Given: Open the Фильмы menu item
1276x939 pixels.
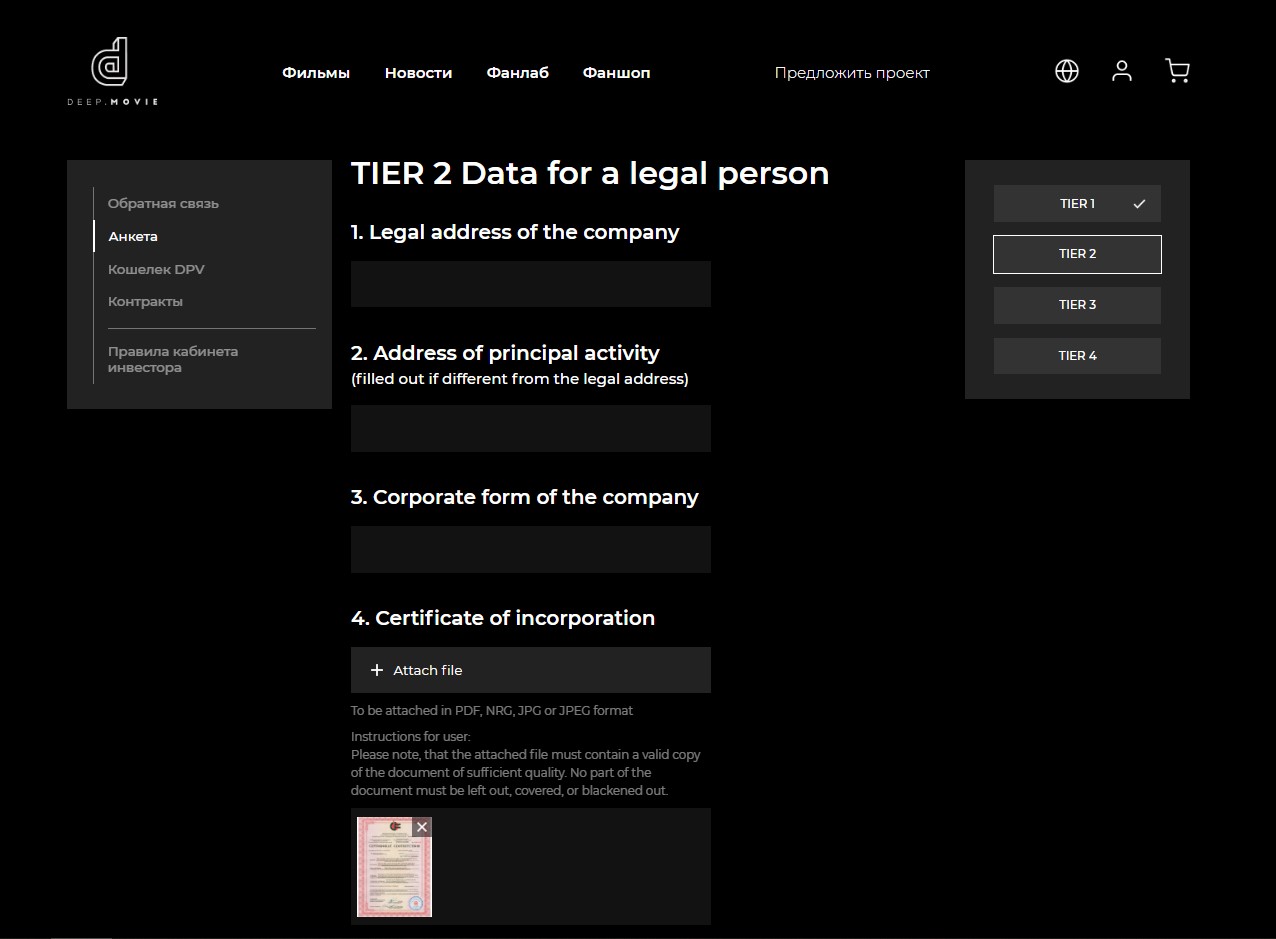Looking at the screenshot, I should point(316,73).
